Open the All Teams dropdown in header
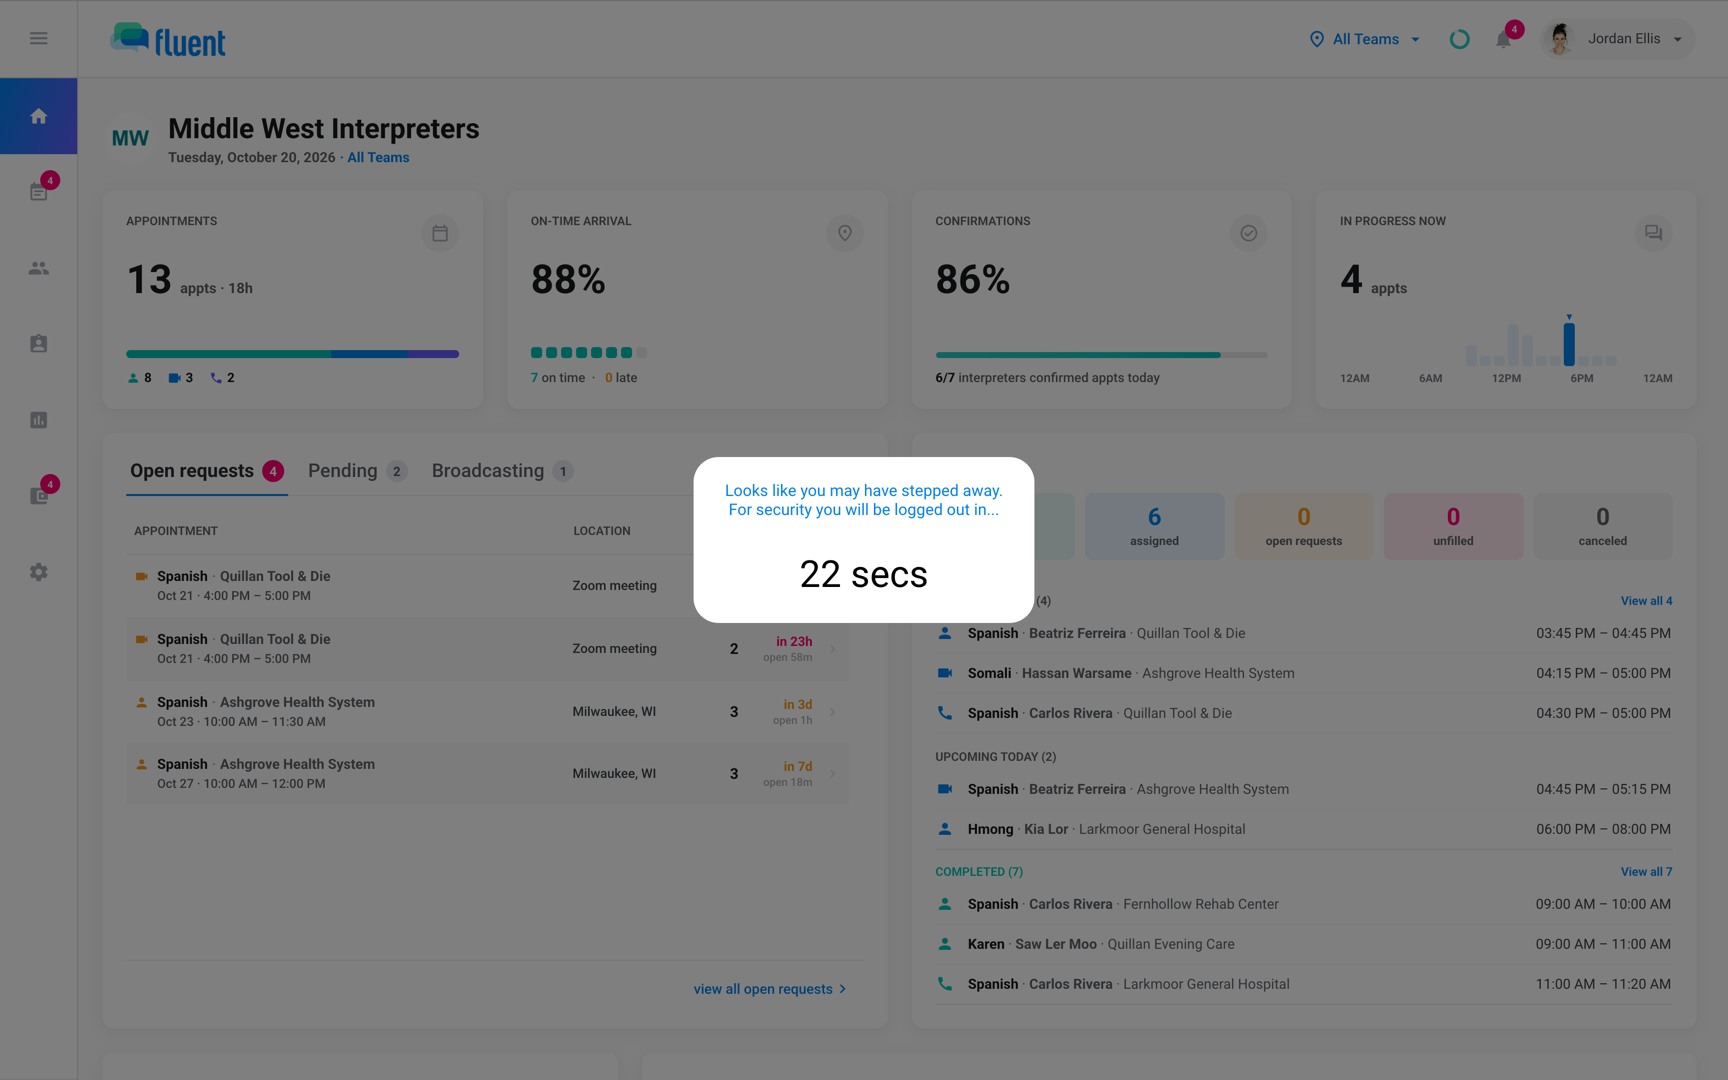The width and height of the screenshot is (1728, 1080). (1365, 39)
